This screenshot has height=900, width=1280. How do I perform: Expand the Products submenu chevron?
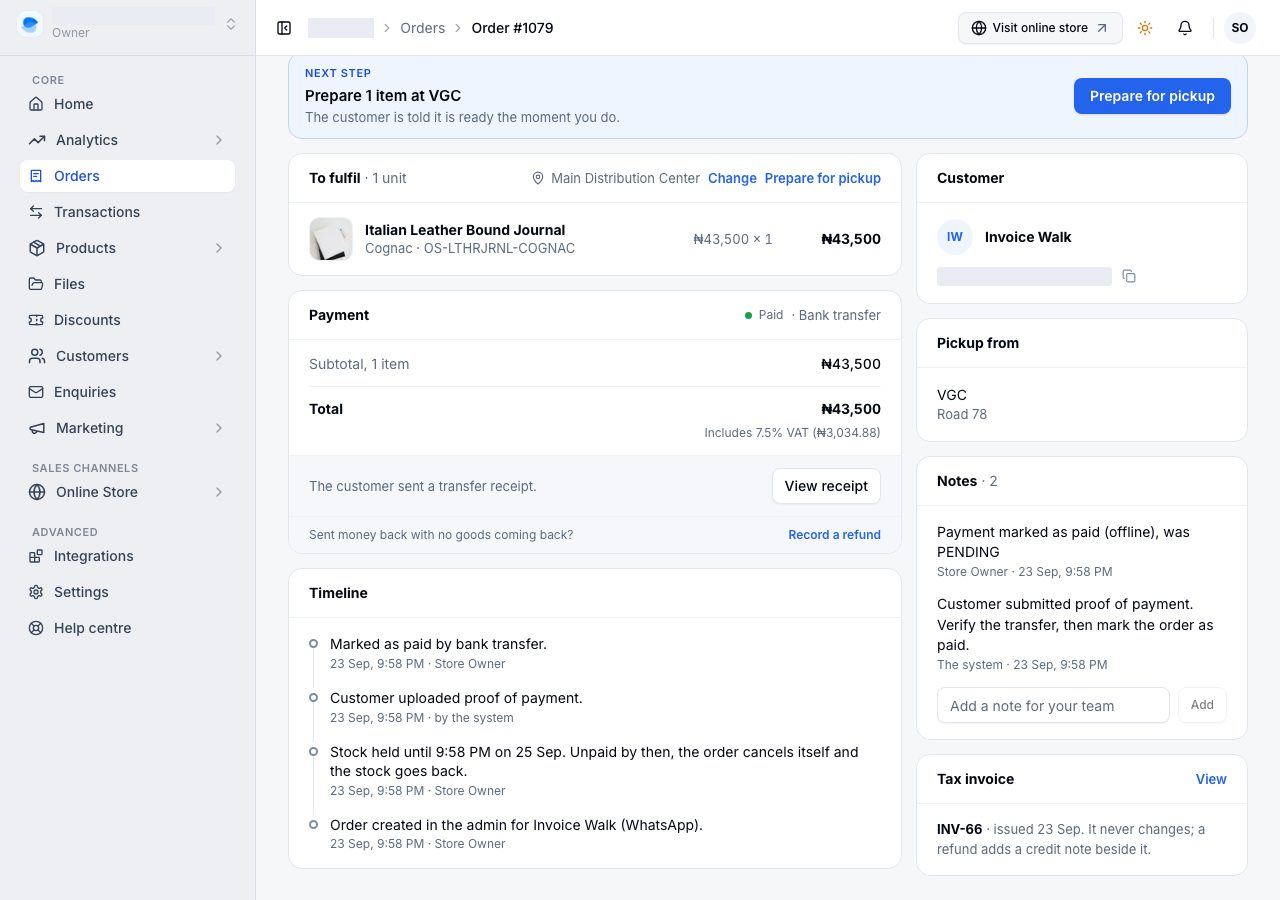pyautogui.click(x=219, y=248)
